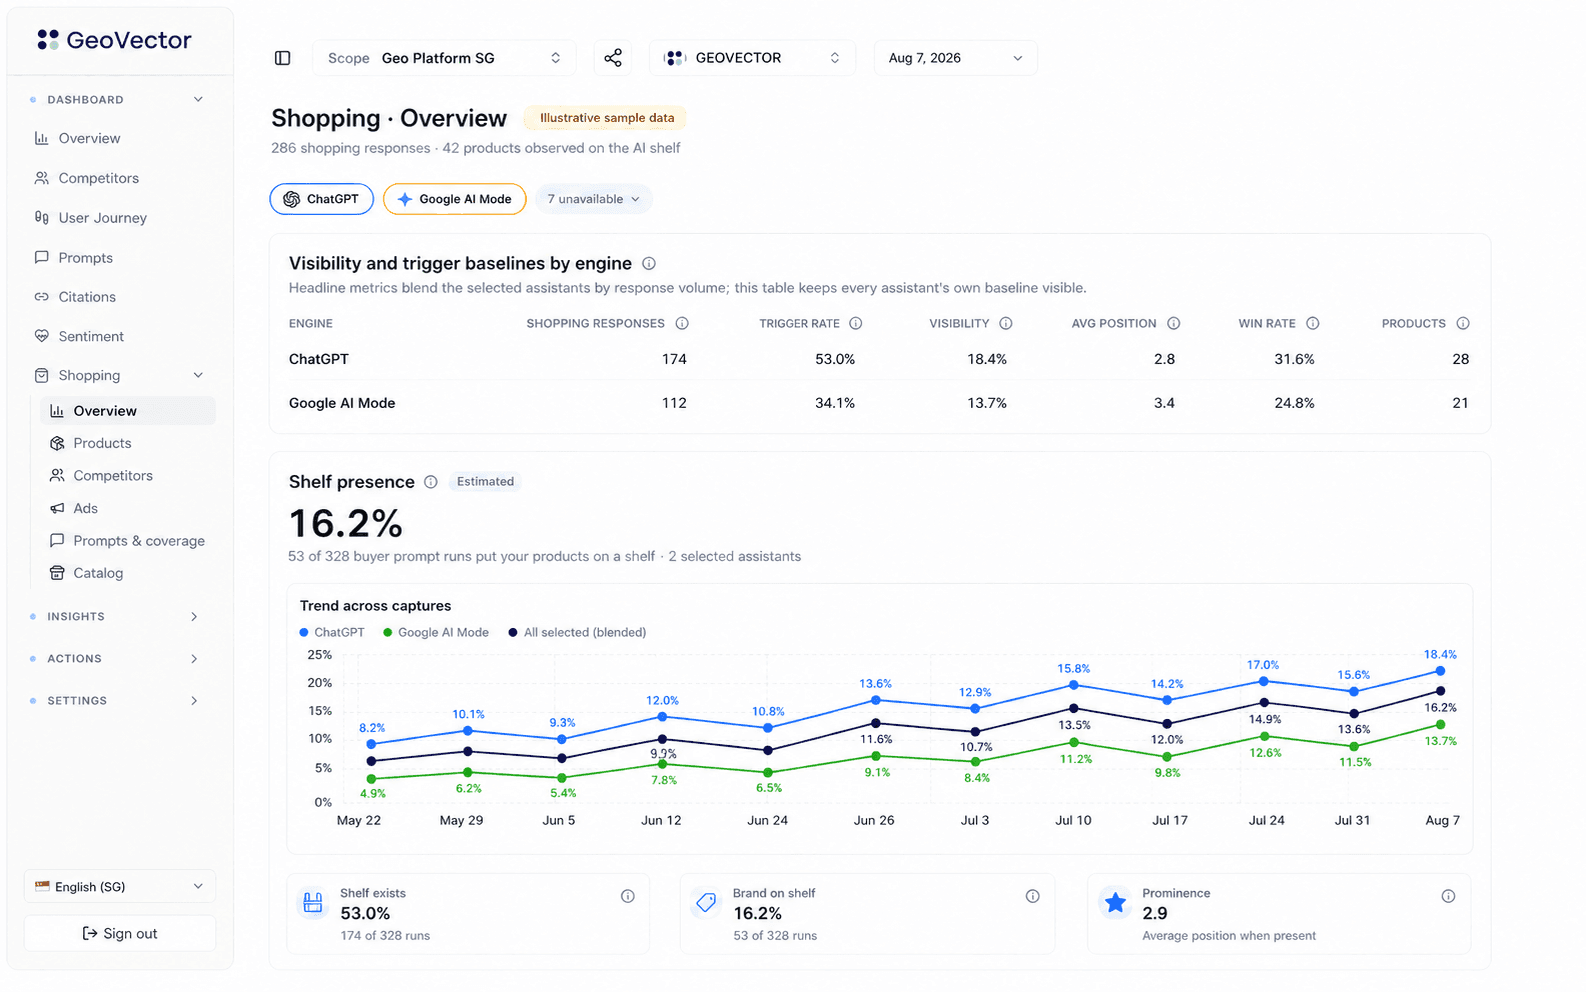Image resolution: width=1586 pixels, height=992 pixels.
Task: Open info icon beside Visibility and trigger baselines
Action: pyautogui.click(x=649, y=264)
